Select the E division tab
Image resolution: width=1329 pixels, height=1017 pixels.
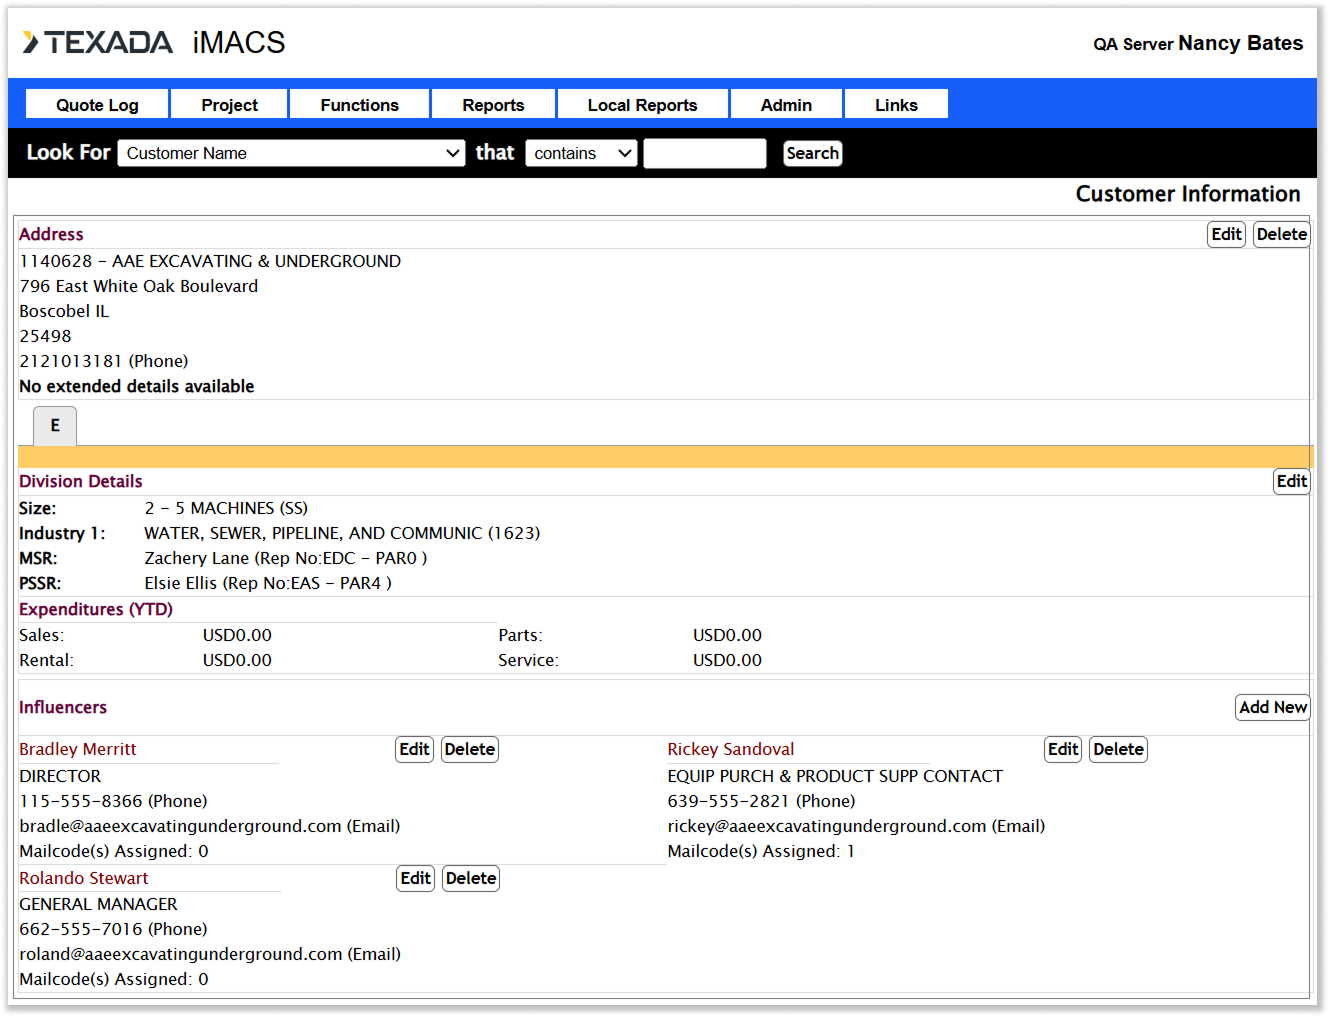[x=55, y=426]
